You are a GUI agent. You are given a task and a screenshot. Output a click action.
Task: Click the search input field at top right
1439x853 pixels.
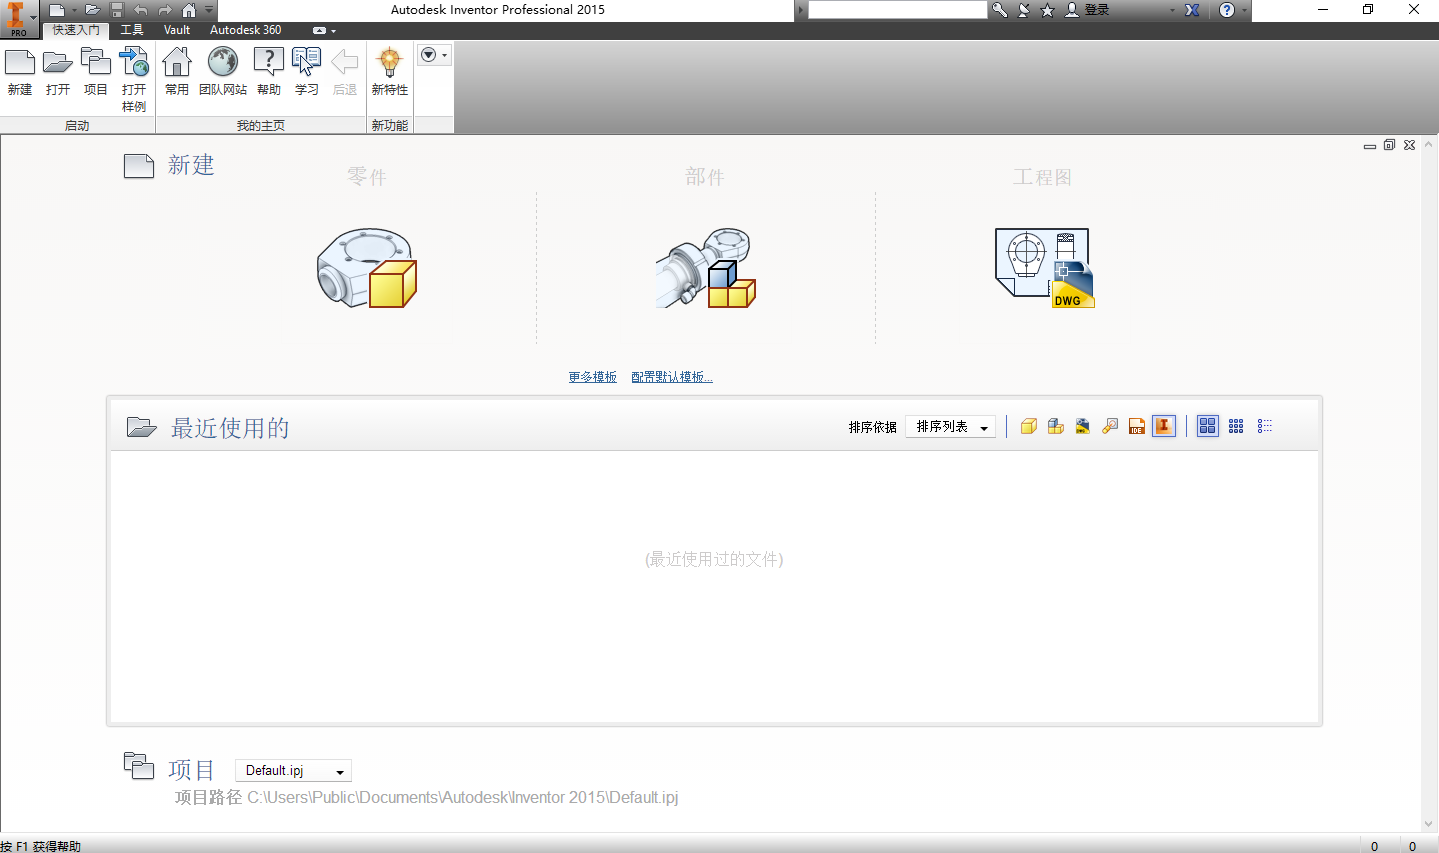pyautogui.click(x=896, y=9)
